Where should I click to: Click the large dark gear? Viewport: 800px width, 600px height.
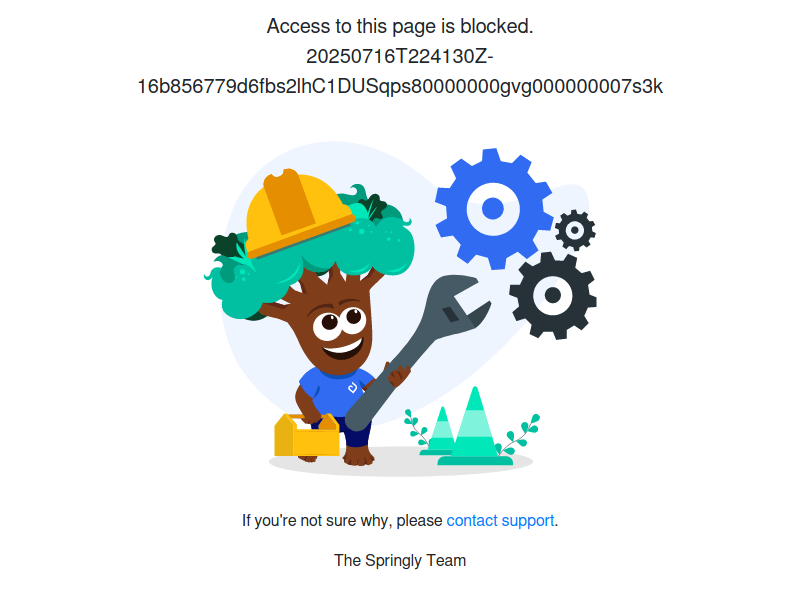pyautogui.click(x=553, y=295)
